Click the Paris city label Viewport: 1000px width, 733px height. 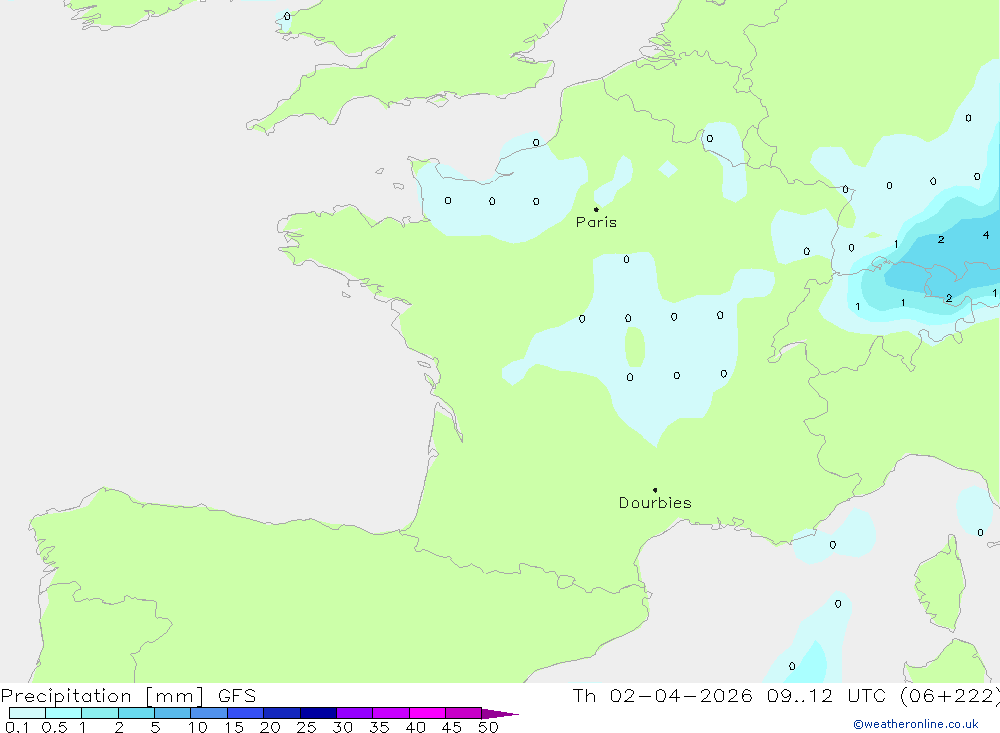click(x=596, y=222)
